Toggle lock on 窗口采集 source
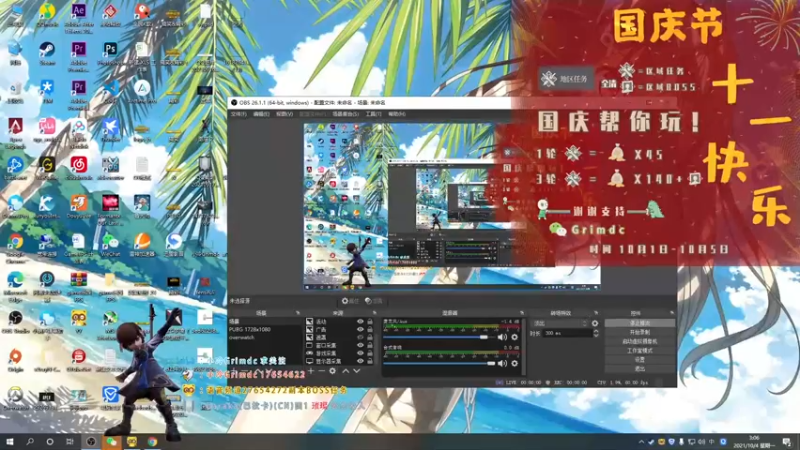Image resolution: width=800 pixels, height=450 pixels. [x=370, y=345]
